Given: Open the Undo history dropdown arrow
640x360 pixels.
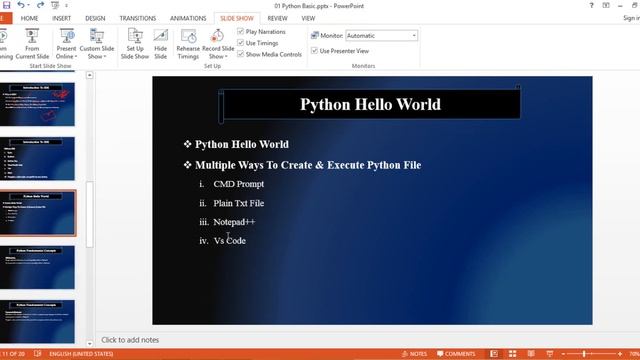Looking at the screenshot, I should coord(28,5).
